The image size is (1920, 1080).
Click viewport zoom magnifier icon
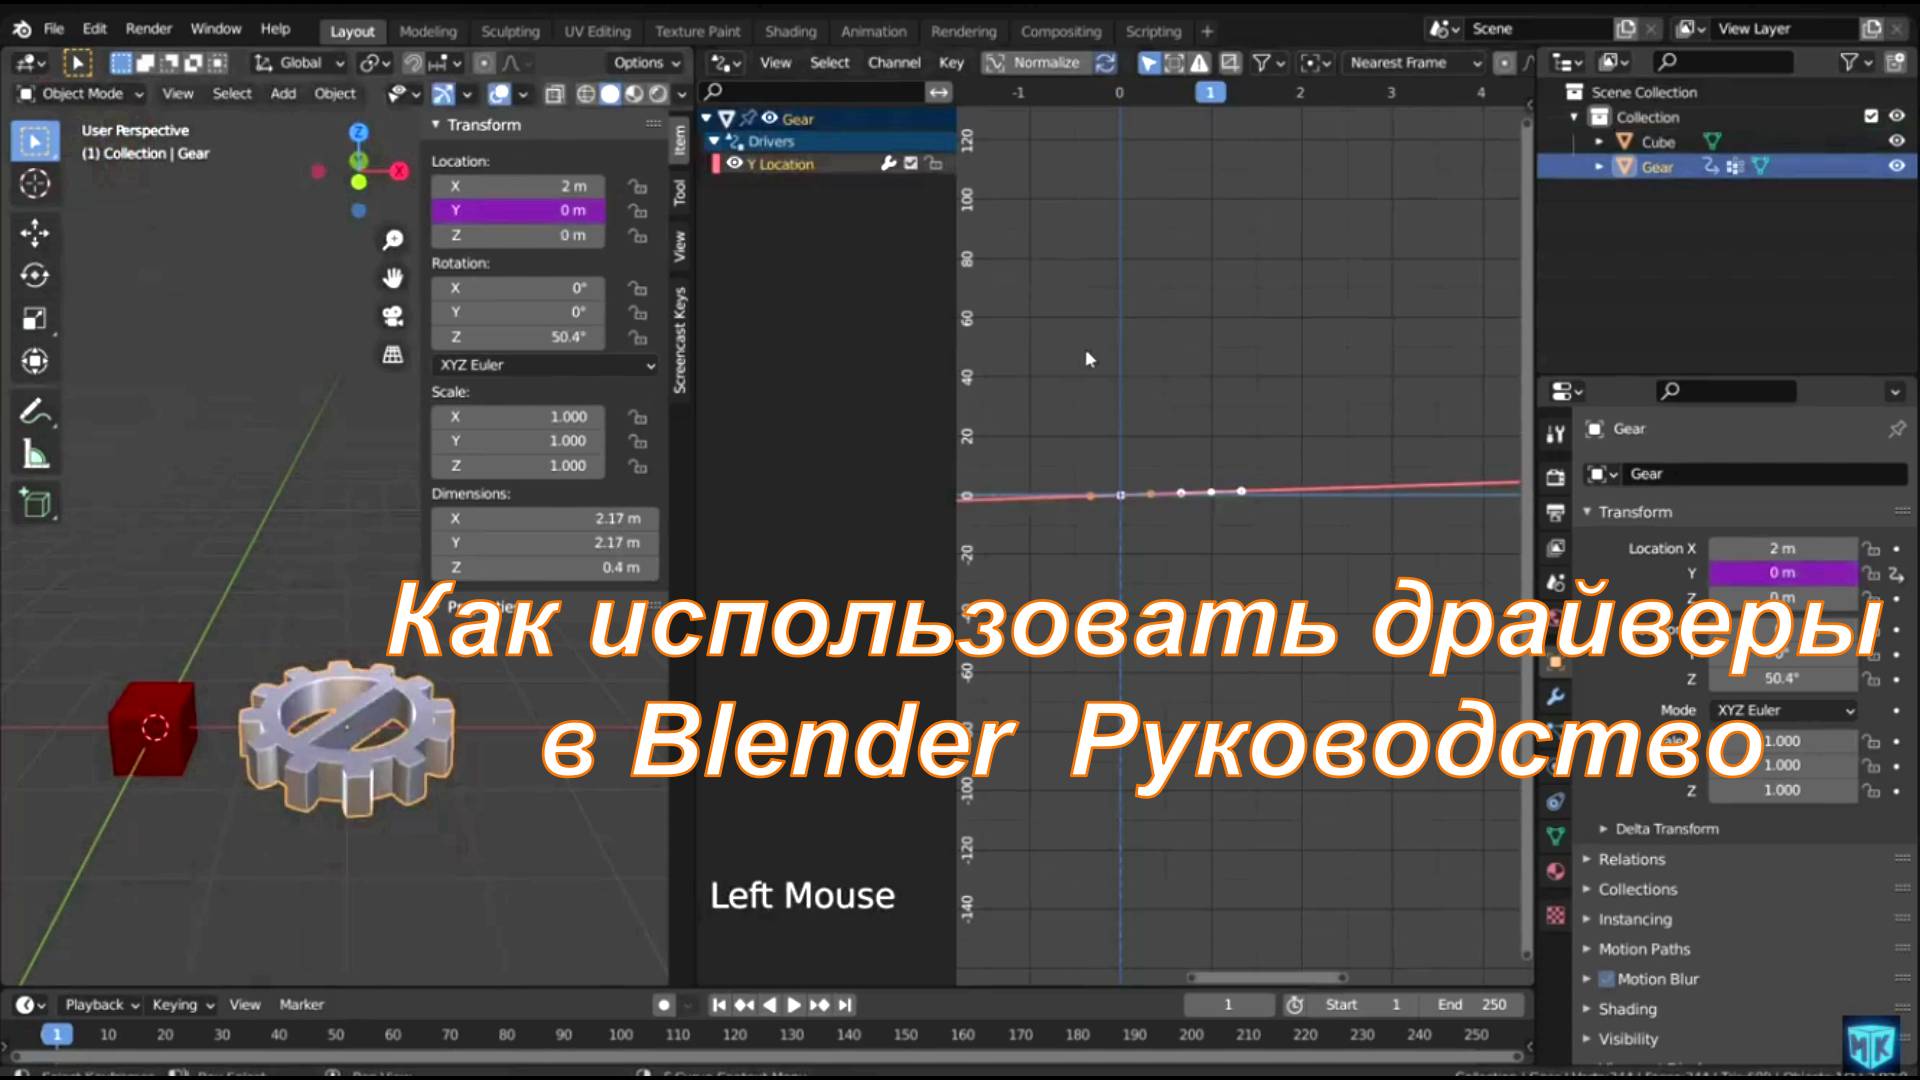click(393, 239)
